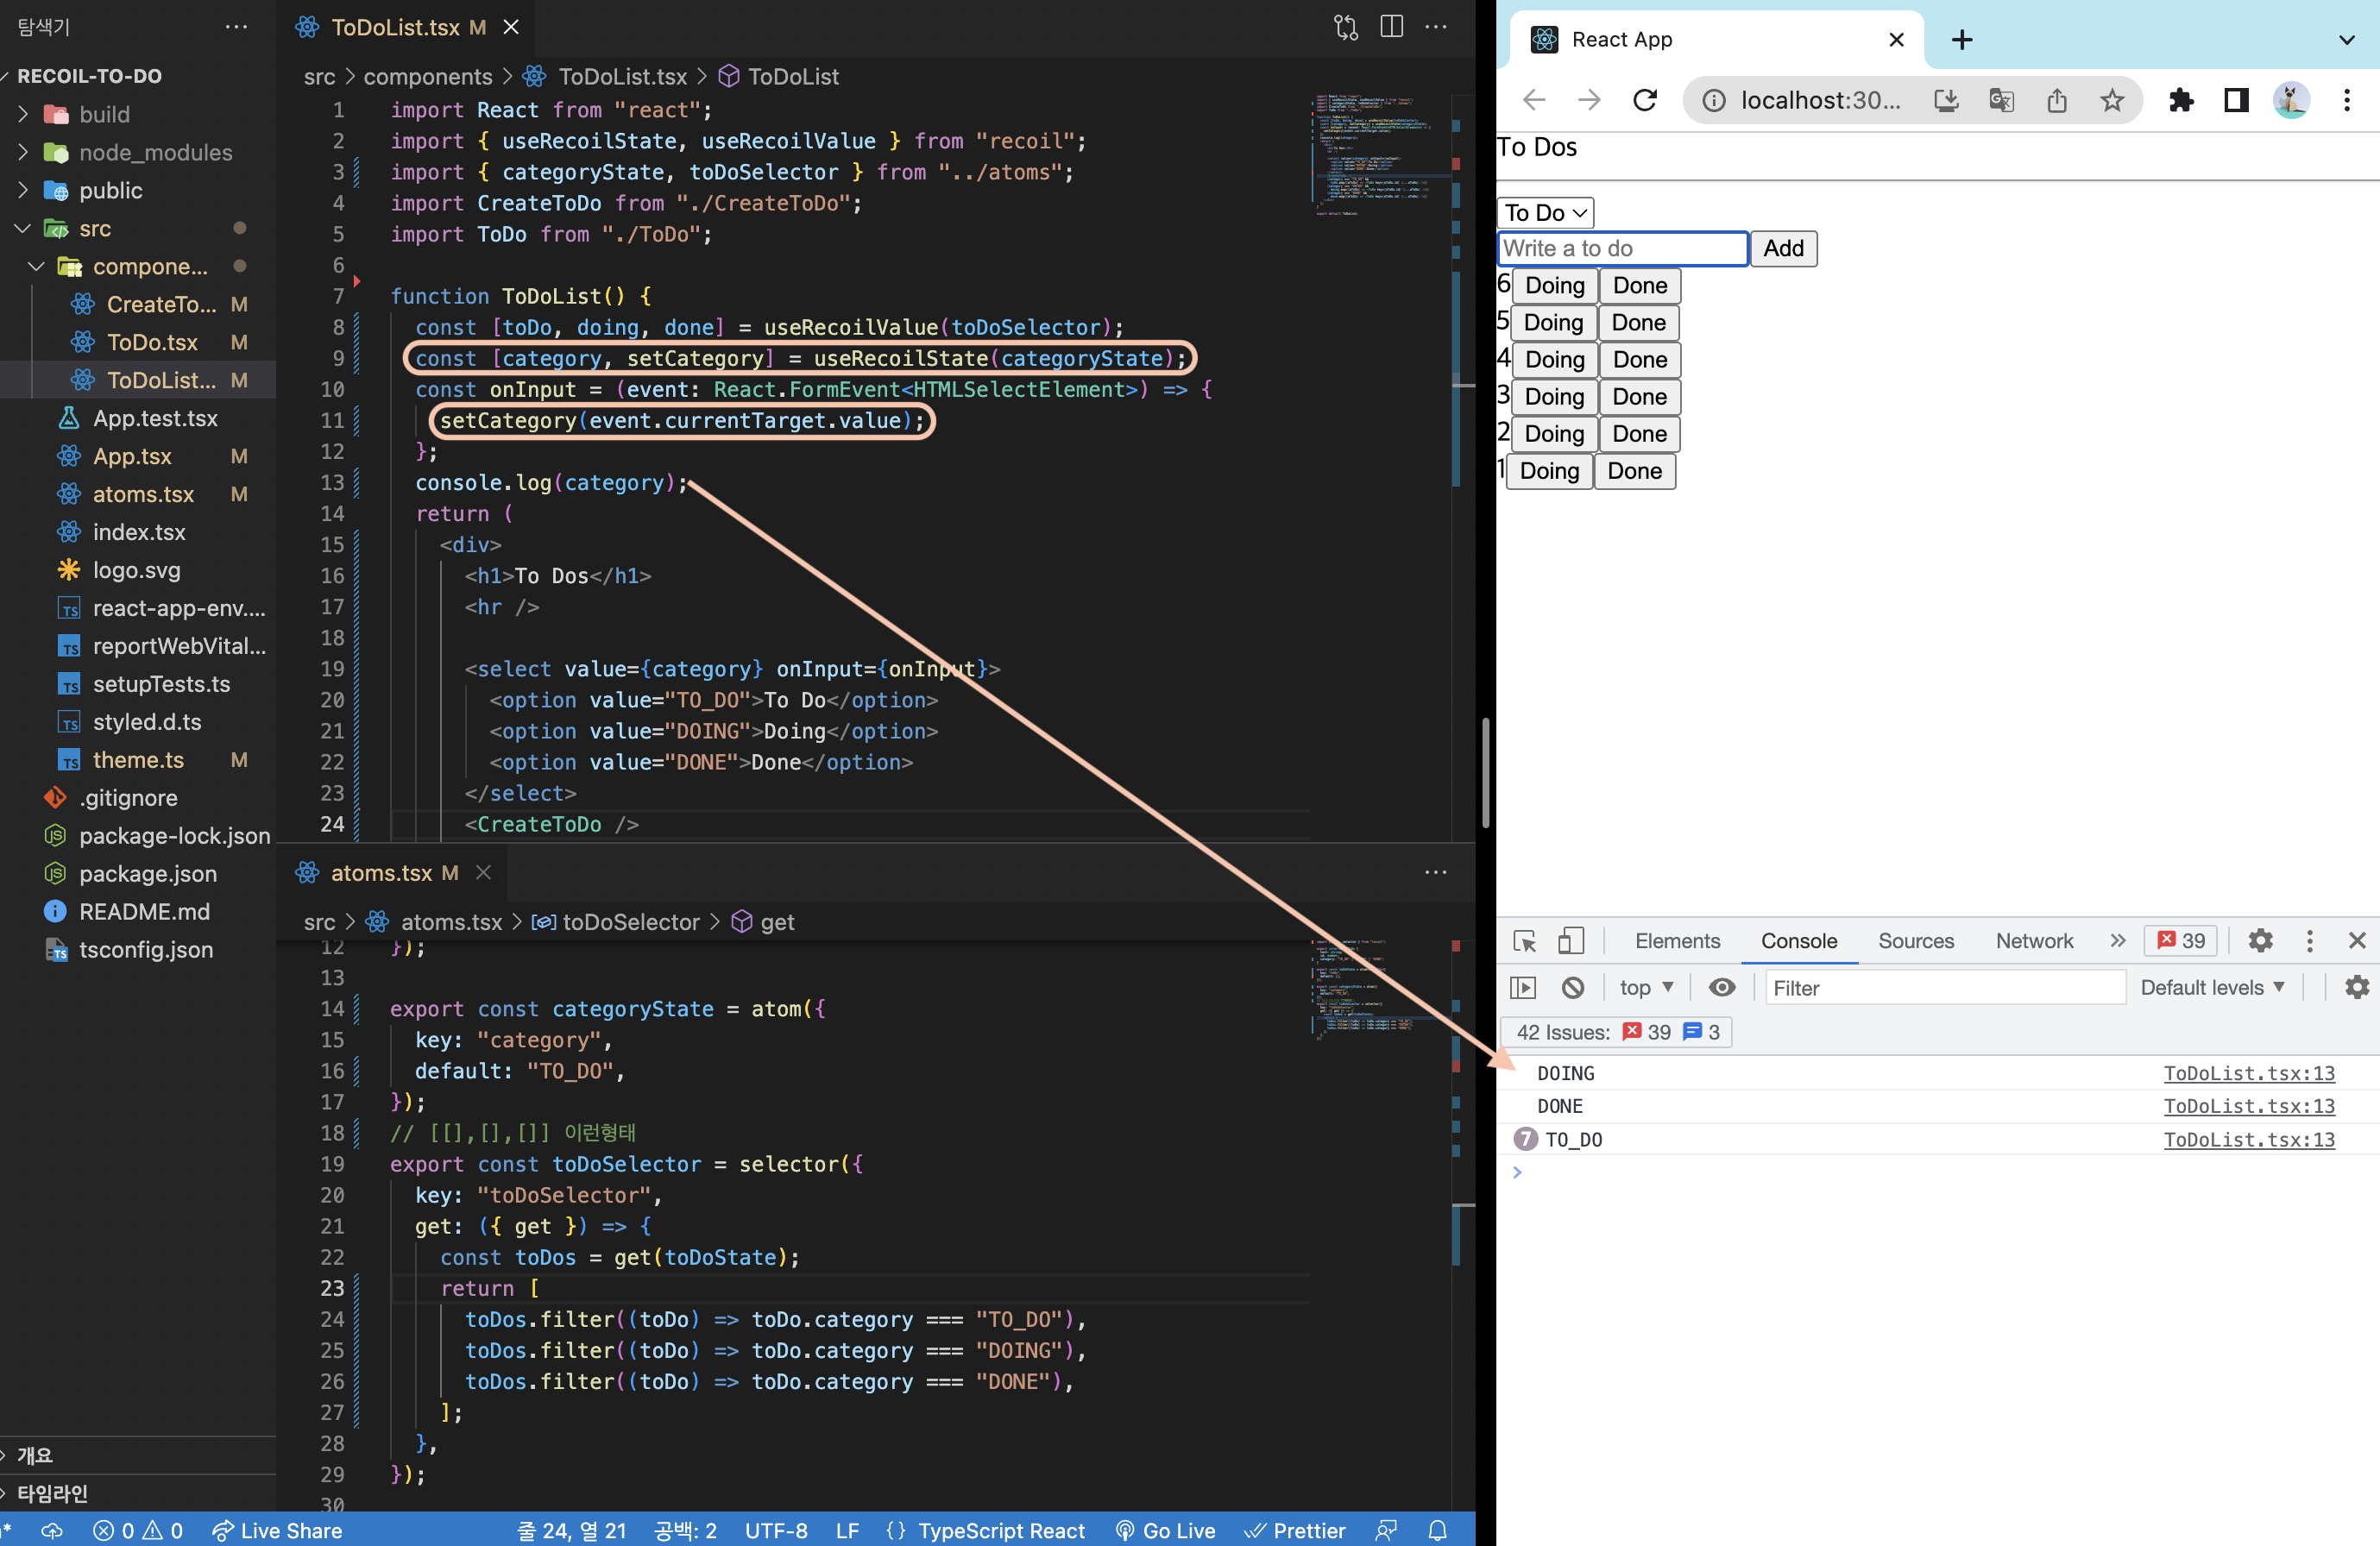Screen dimensions: 2380x1546
Task: Clear the console with the ban icon
Action: coord(1572,988)
